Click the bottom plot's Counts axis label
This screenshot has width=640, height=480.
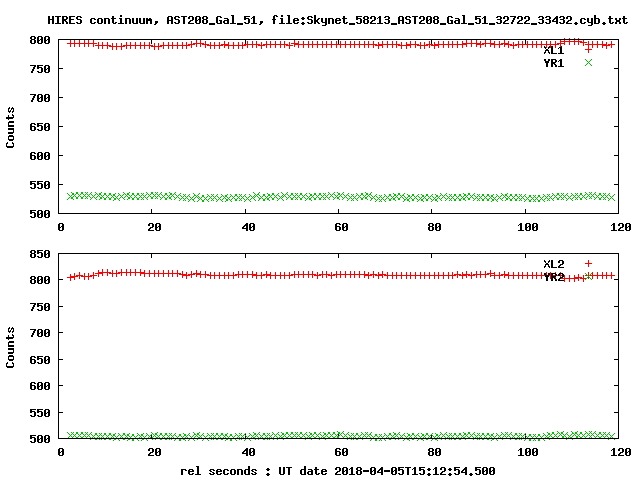pos(10,347)
